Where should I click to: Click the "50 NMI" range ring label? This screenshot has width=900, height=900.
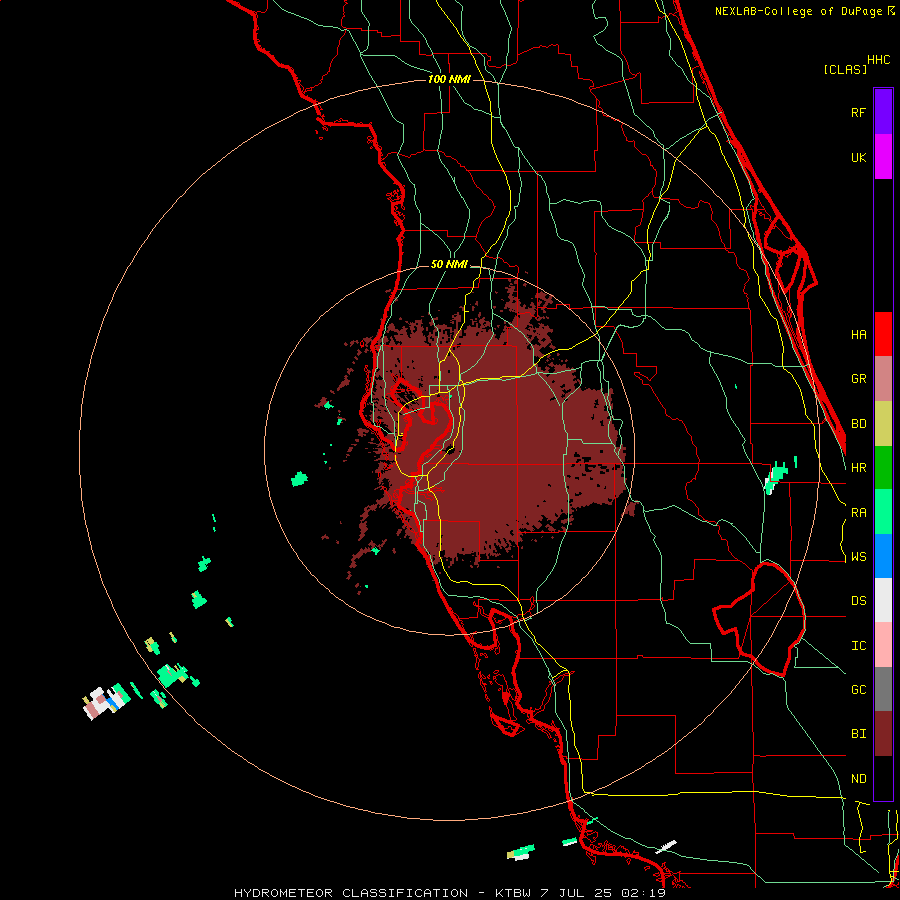coord(449,265)
